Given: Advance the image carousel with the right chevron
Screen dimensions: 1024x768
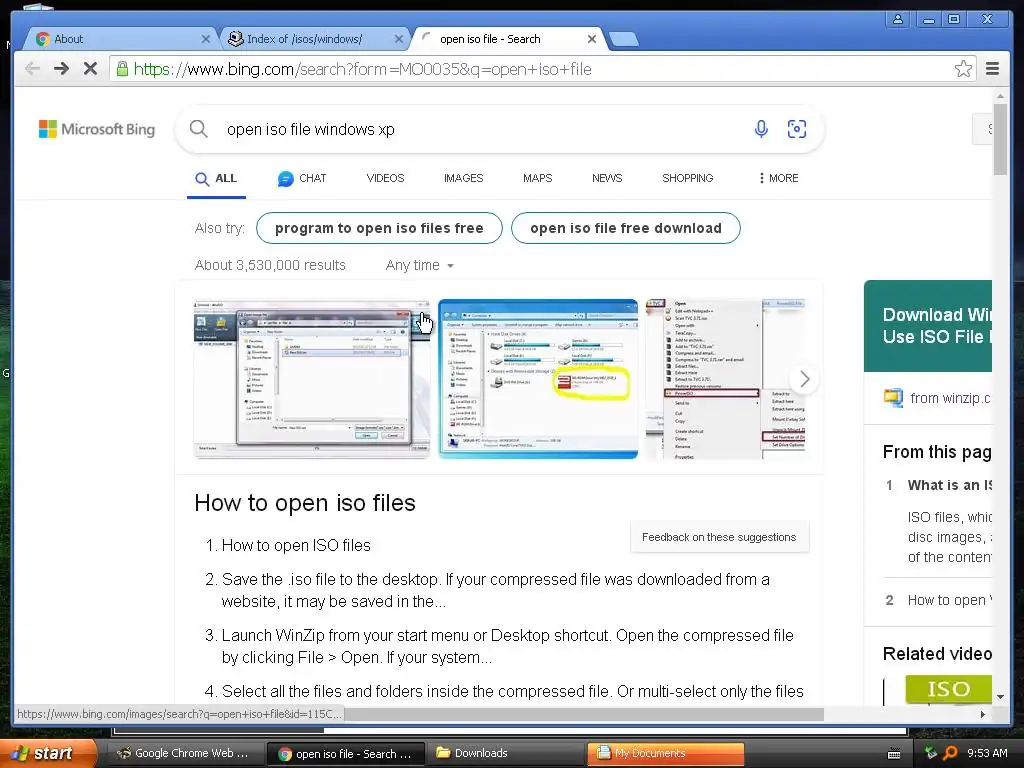Looking at the screenshot, I should pos(805,379).
